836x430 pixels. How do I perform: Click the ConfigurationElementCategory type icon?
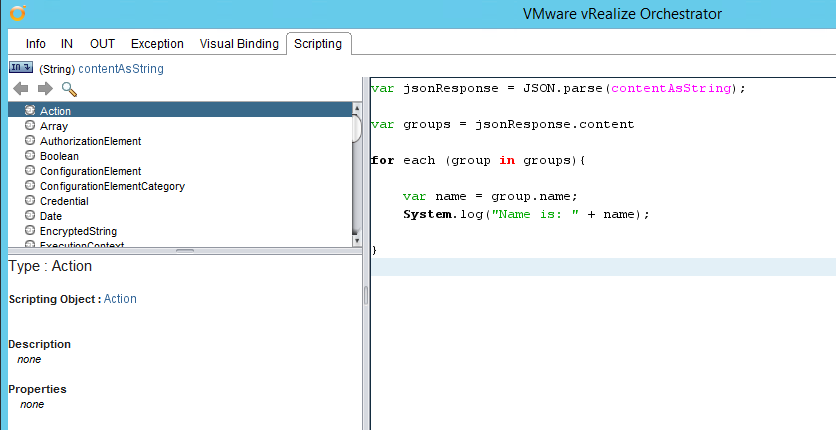coord(30,185)
